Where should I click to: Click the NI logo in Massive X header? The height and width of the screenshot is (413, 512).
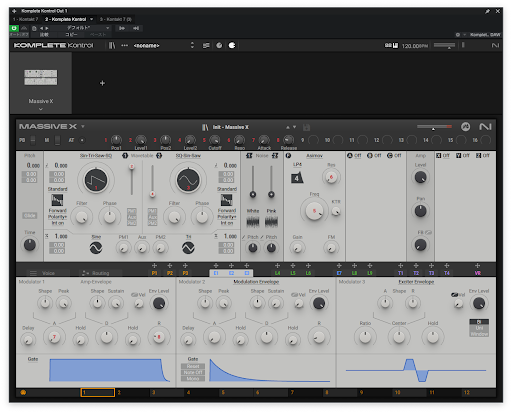[x=485, y=127]
